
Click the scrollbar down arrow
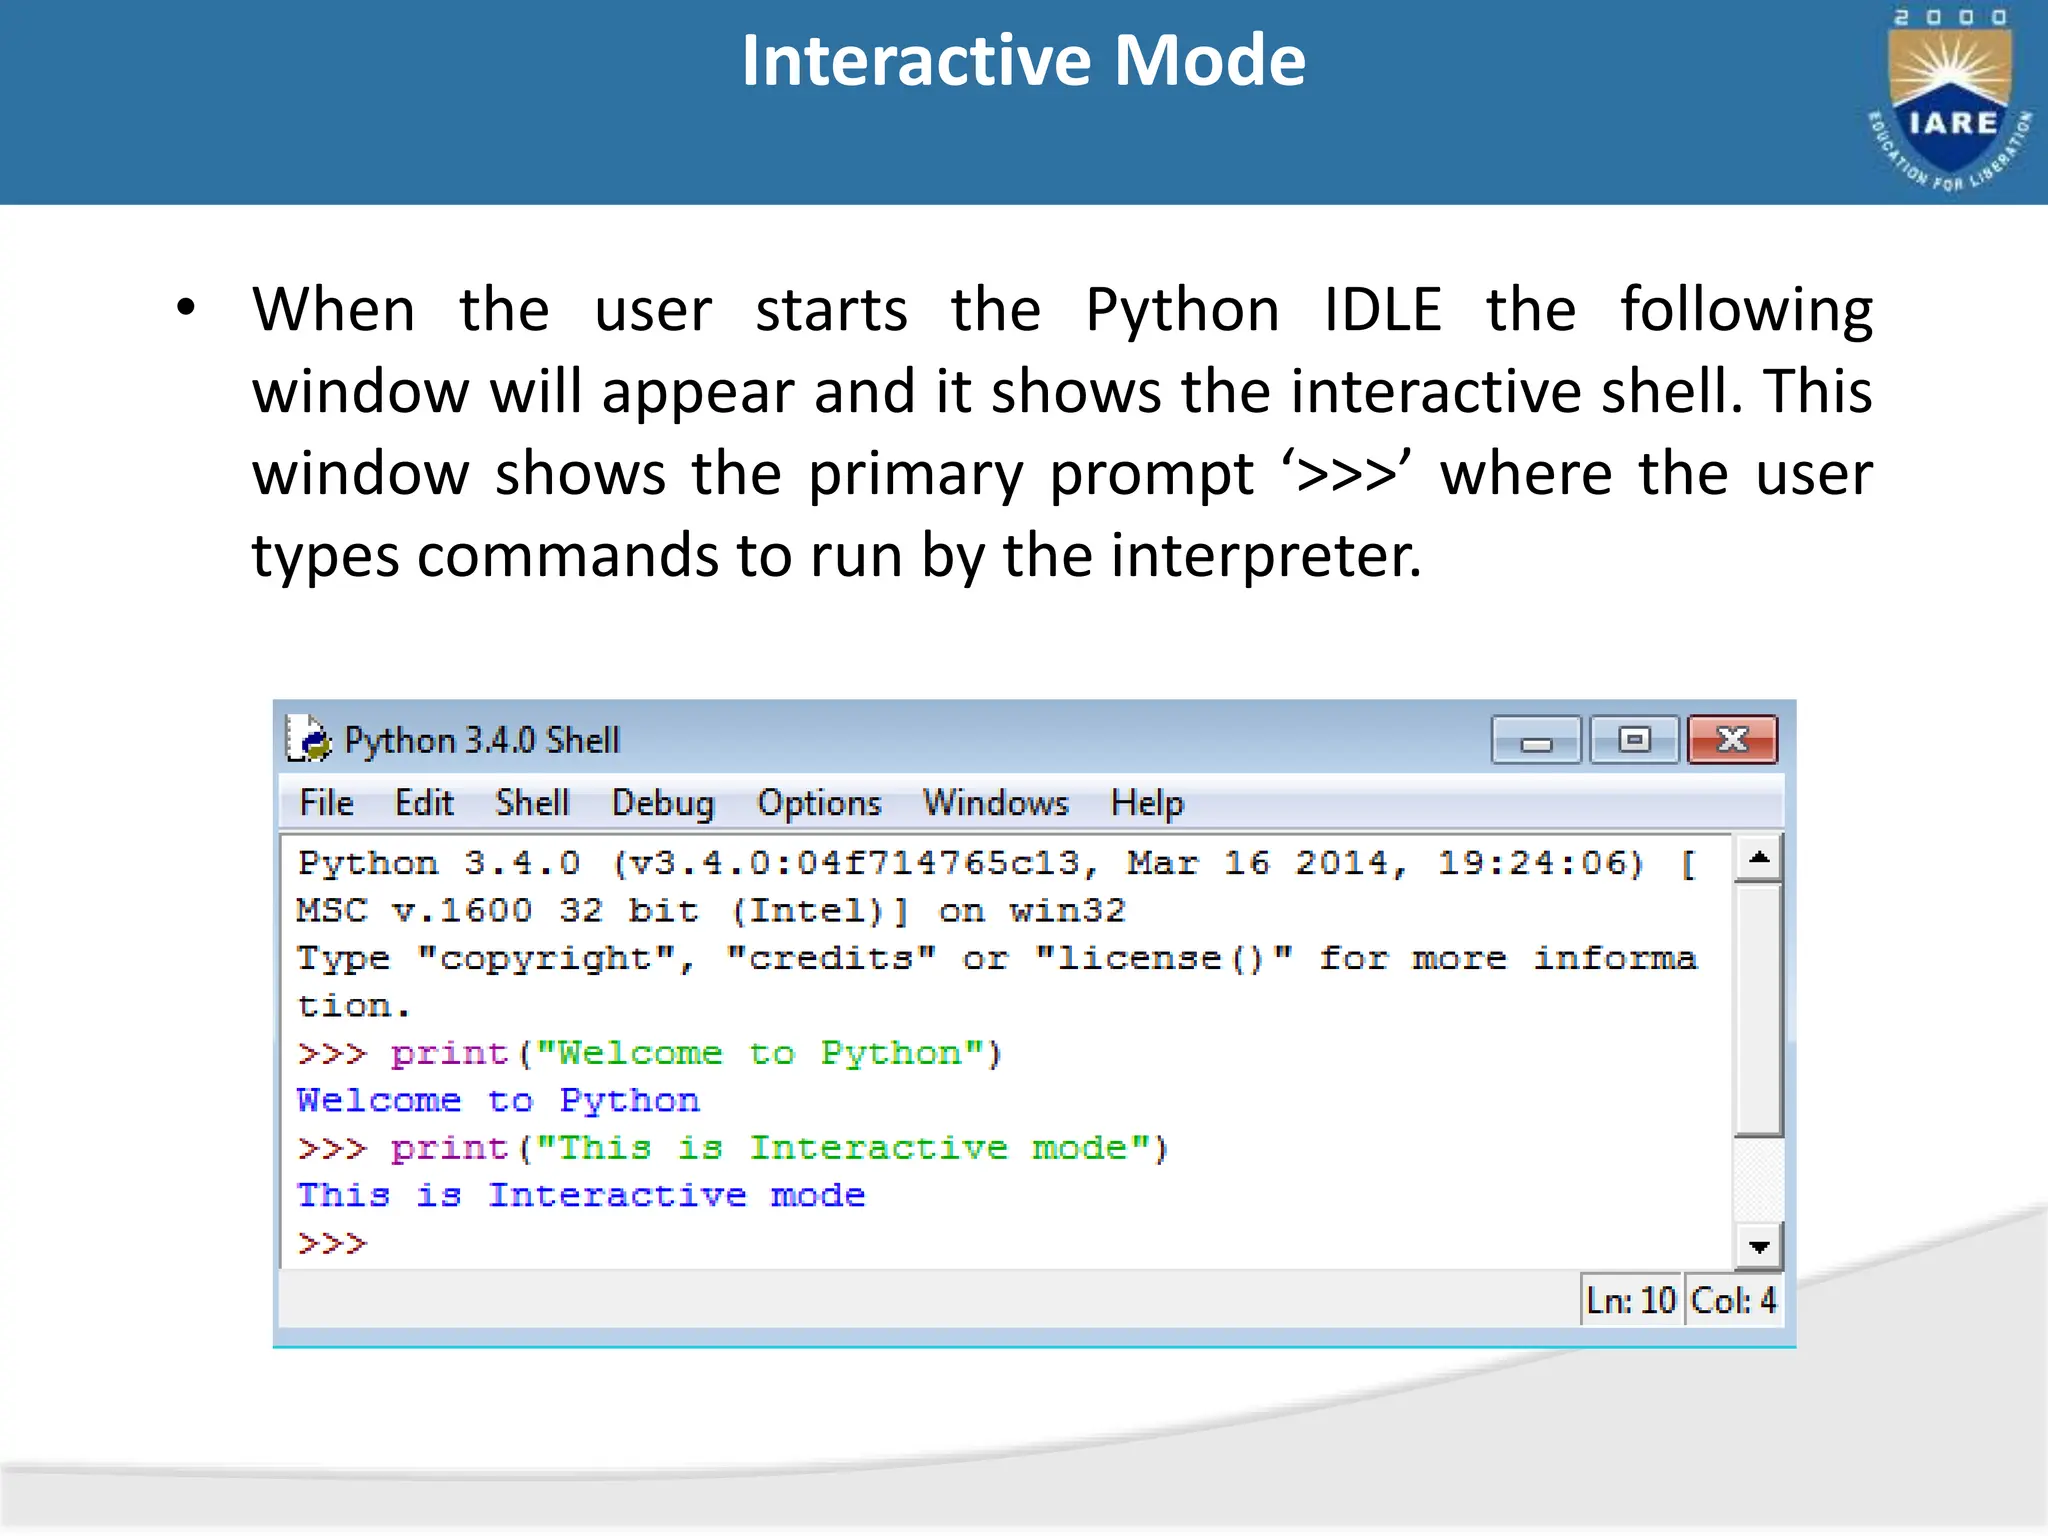coord(1759,1247)
